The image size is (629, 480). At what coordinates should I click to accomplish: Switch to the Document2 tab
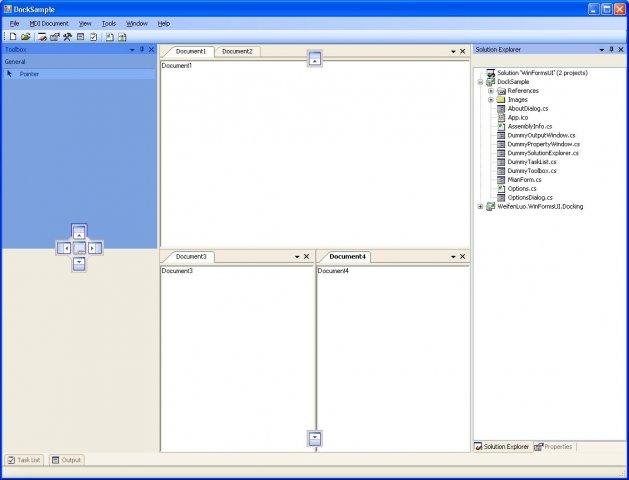click(x=237, y=51)
